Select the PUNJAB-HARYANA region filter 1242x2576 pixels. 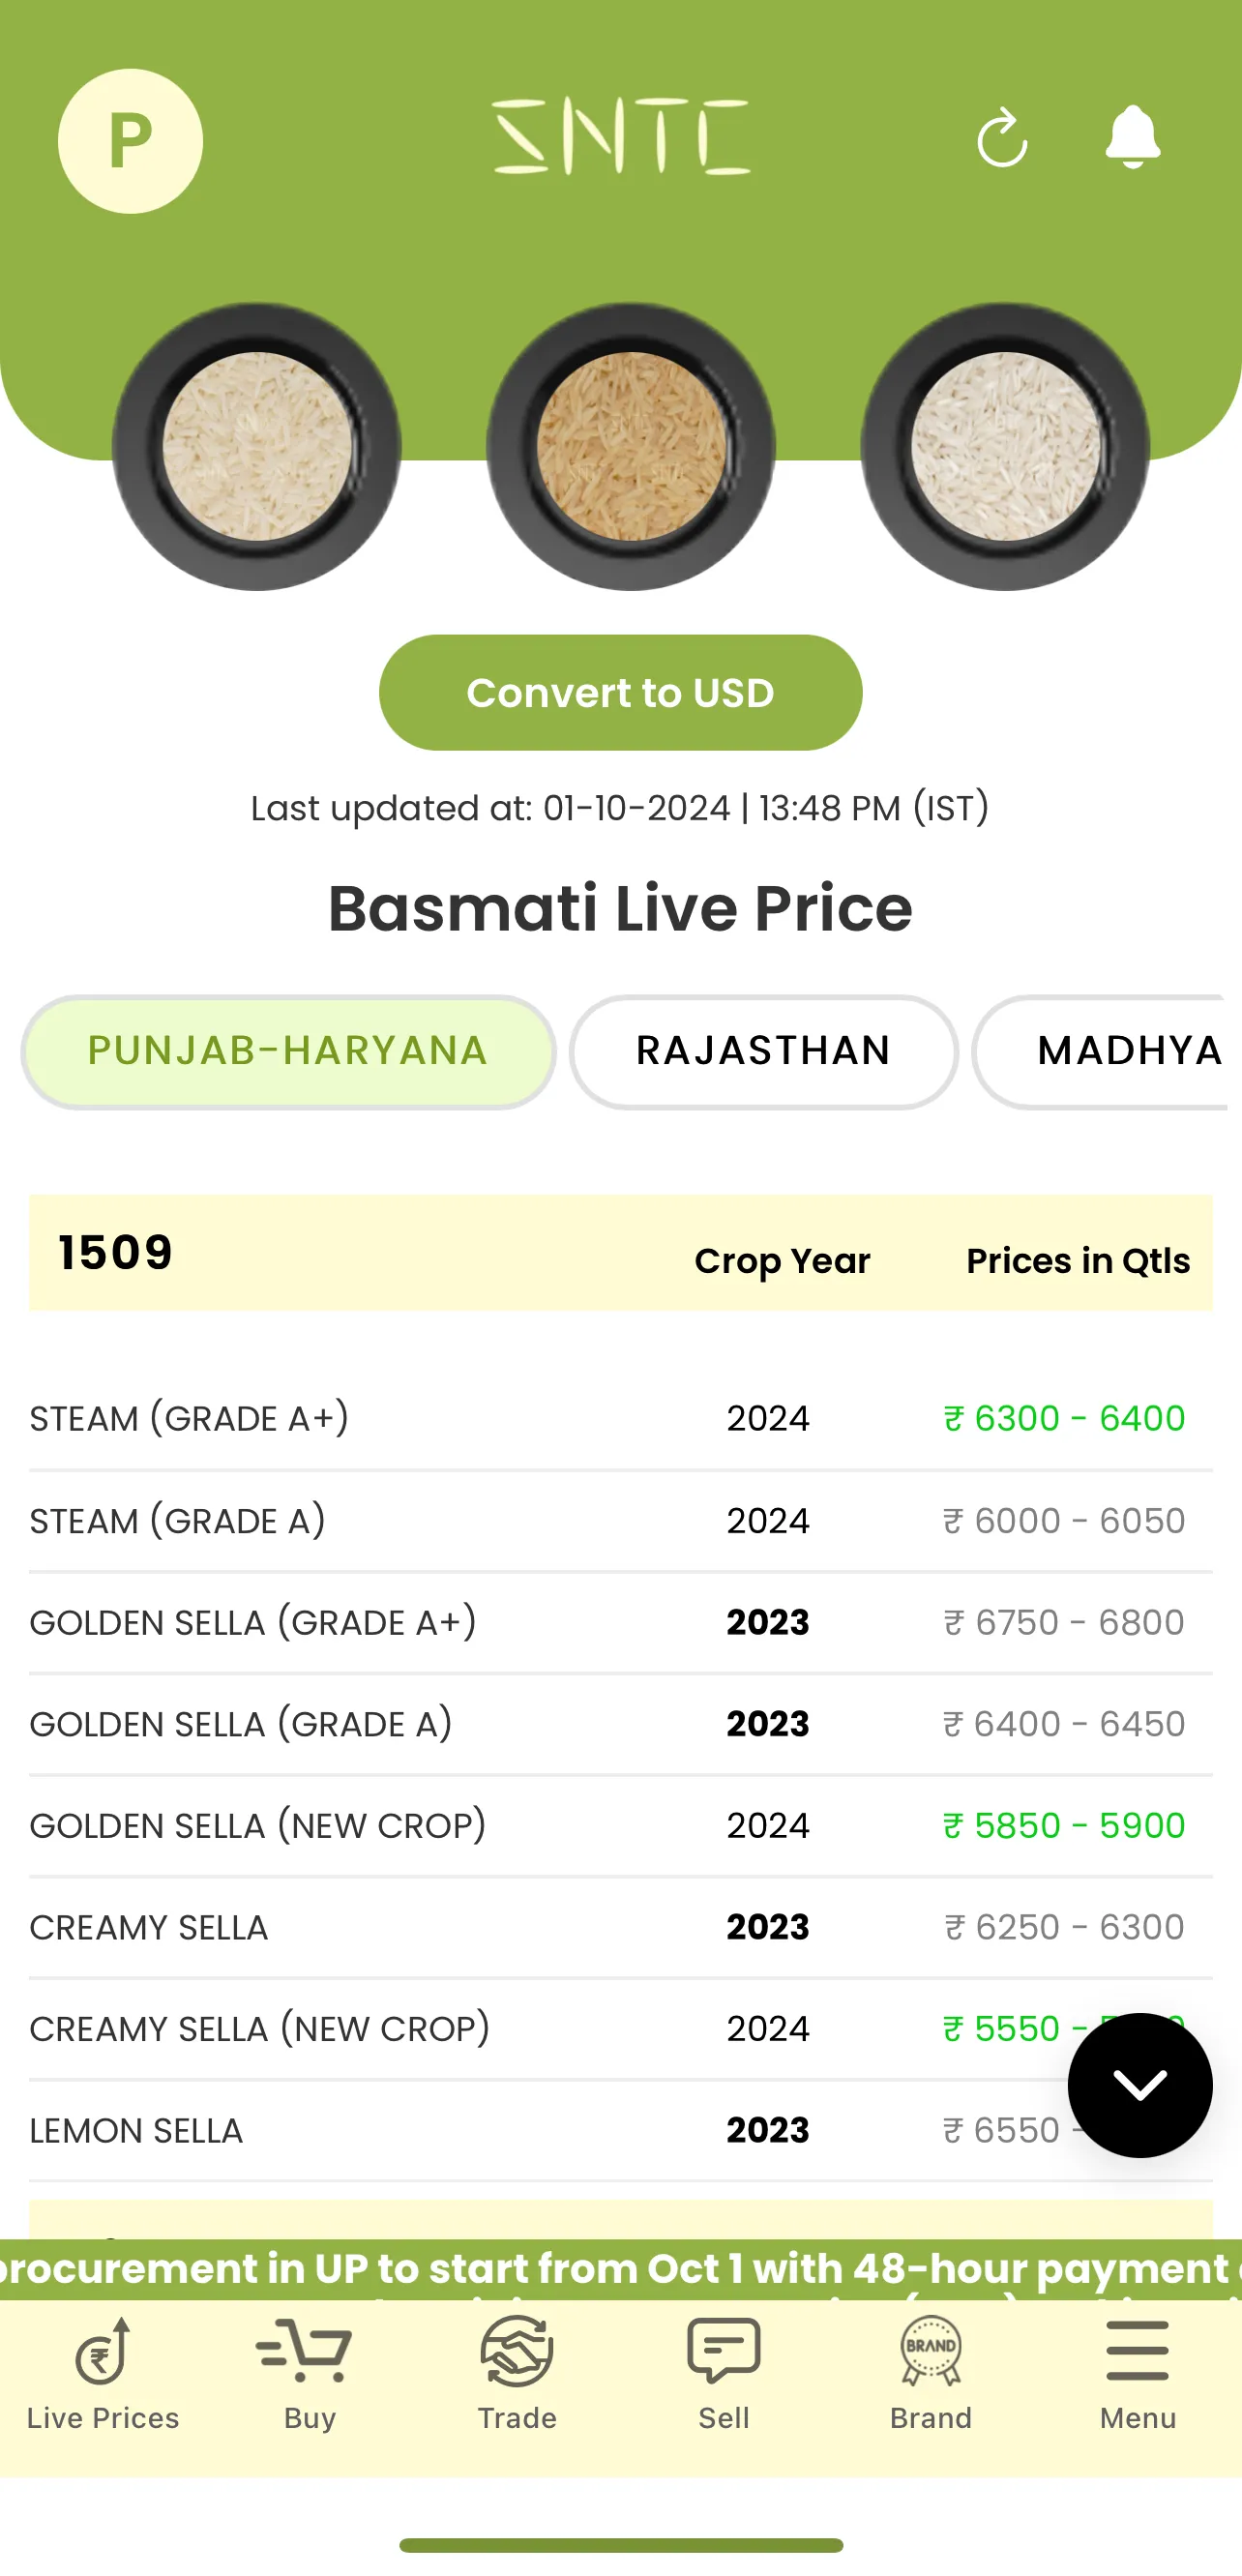tap(288, 1052)
